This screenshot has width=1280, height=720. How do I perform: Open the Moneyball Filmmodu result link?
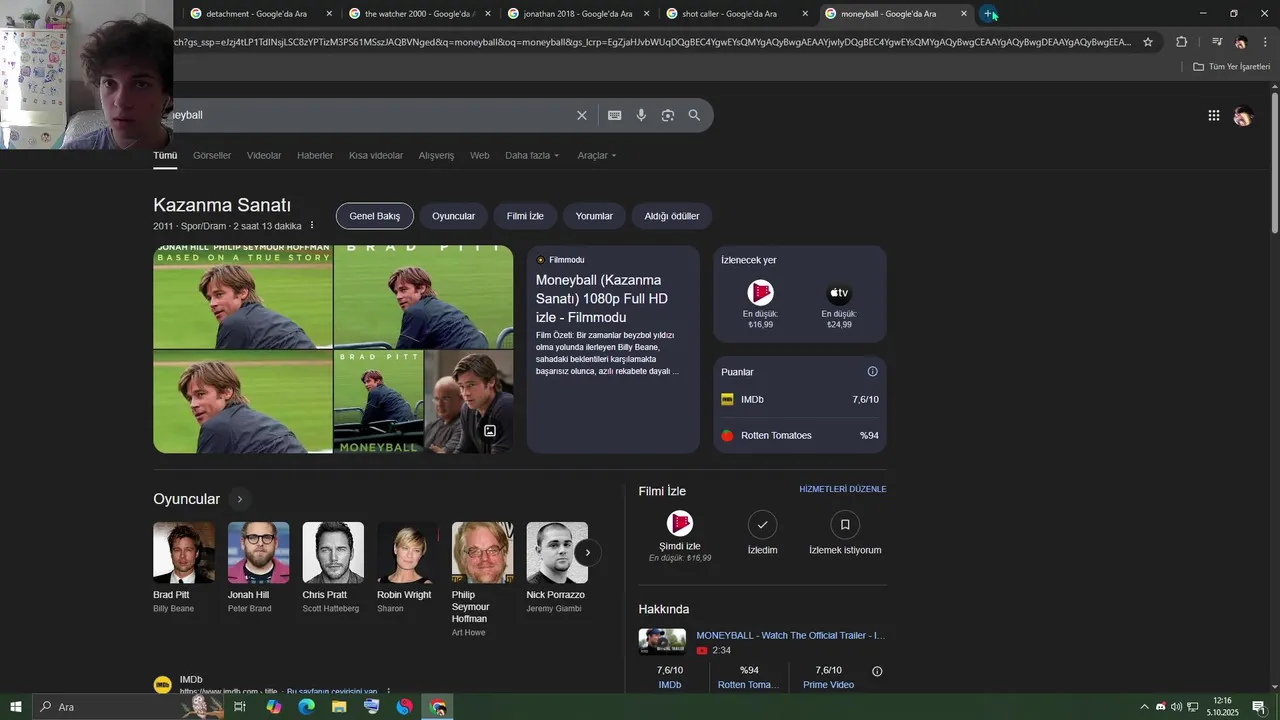(602, 298)
